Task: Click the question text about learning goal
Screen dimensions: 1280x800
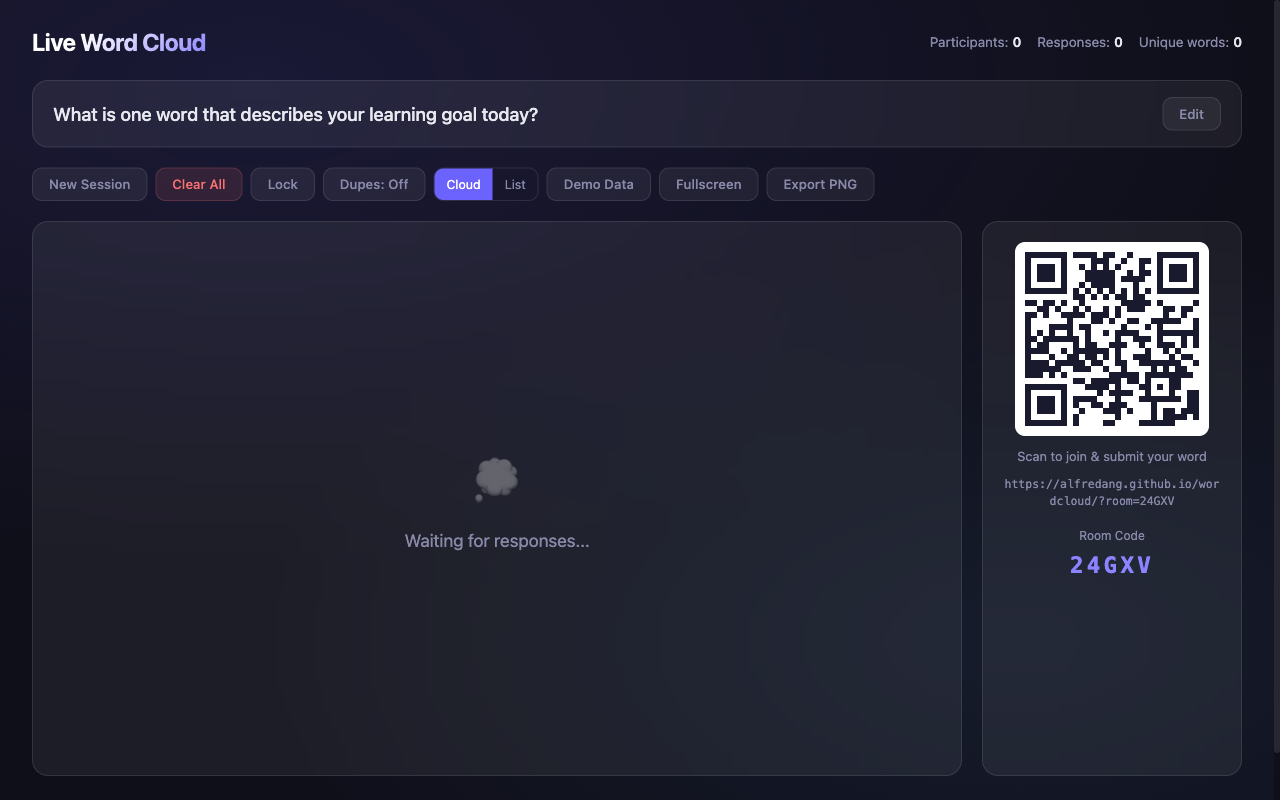Action: [x=296, y=114]
